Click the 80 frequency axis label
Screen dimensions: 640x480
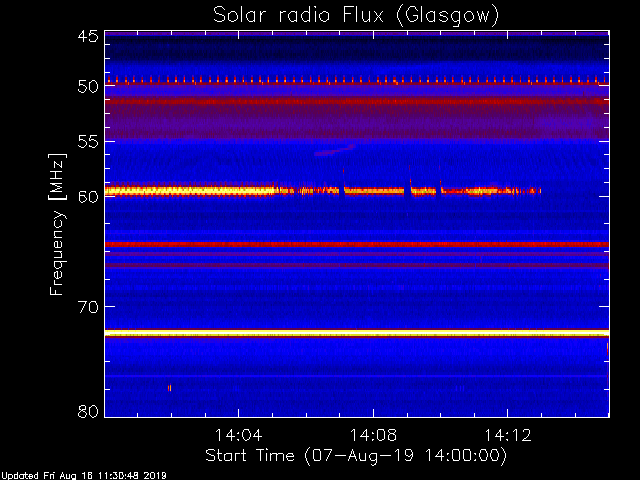click(88, 411)
